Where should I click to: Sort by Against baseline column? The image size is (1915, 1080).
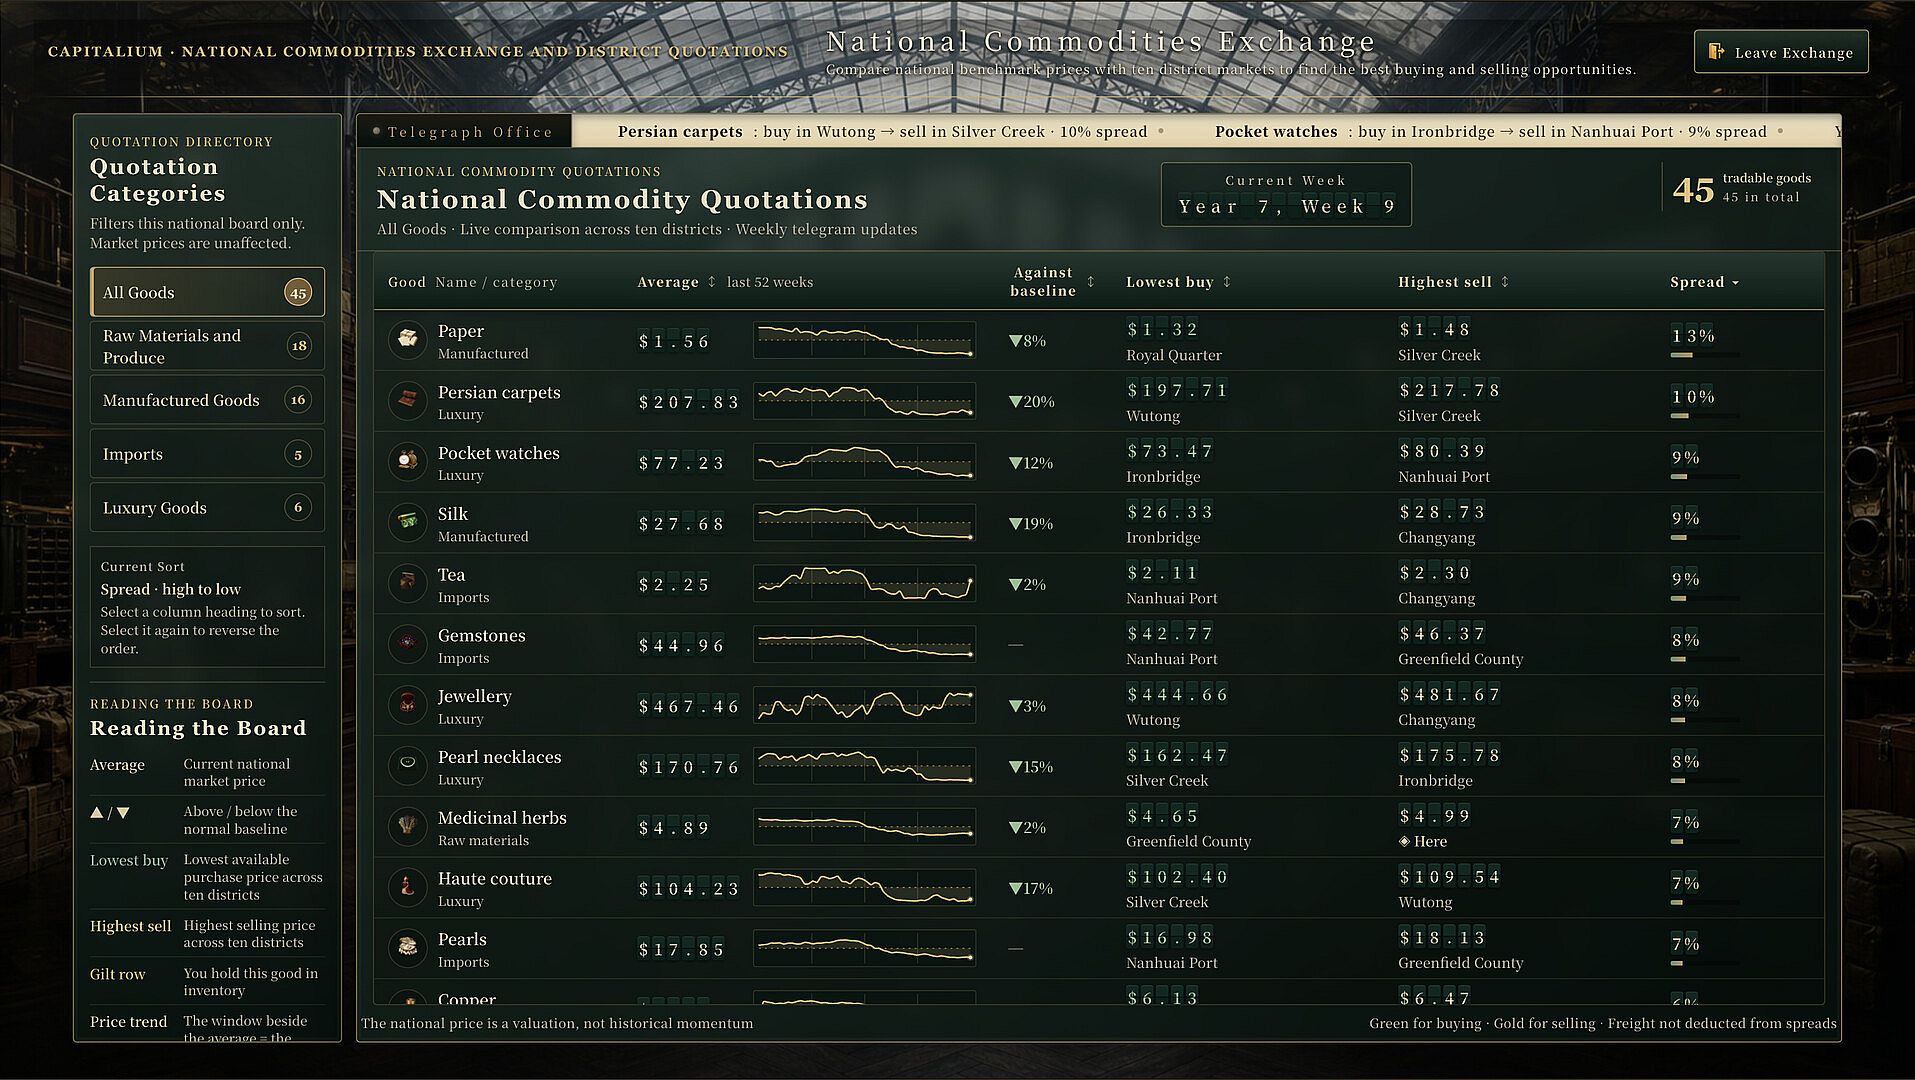point(1052,282)
